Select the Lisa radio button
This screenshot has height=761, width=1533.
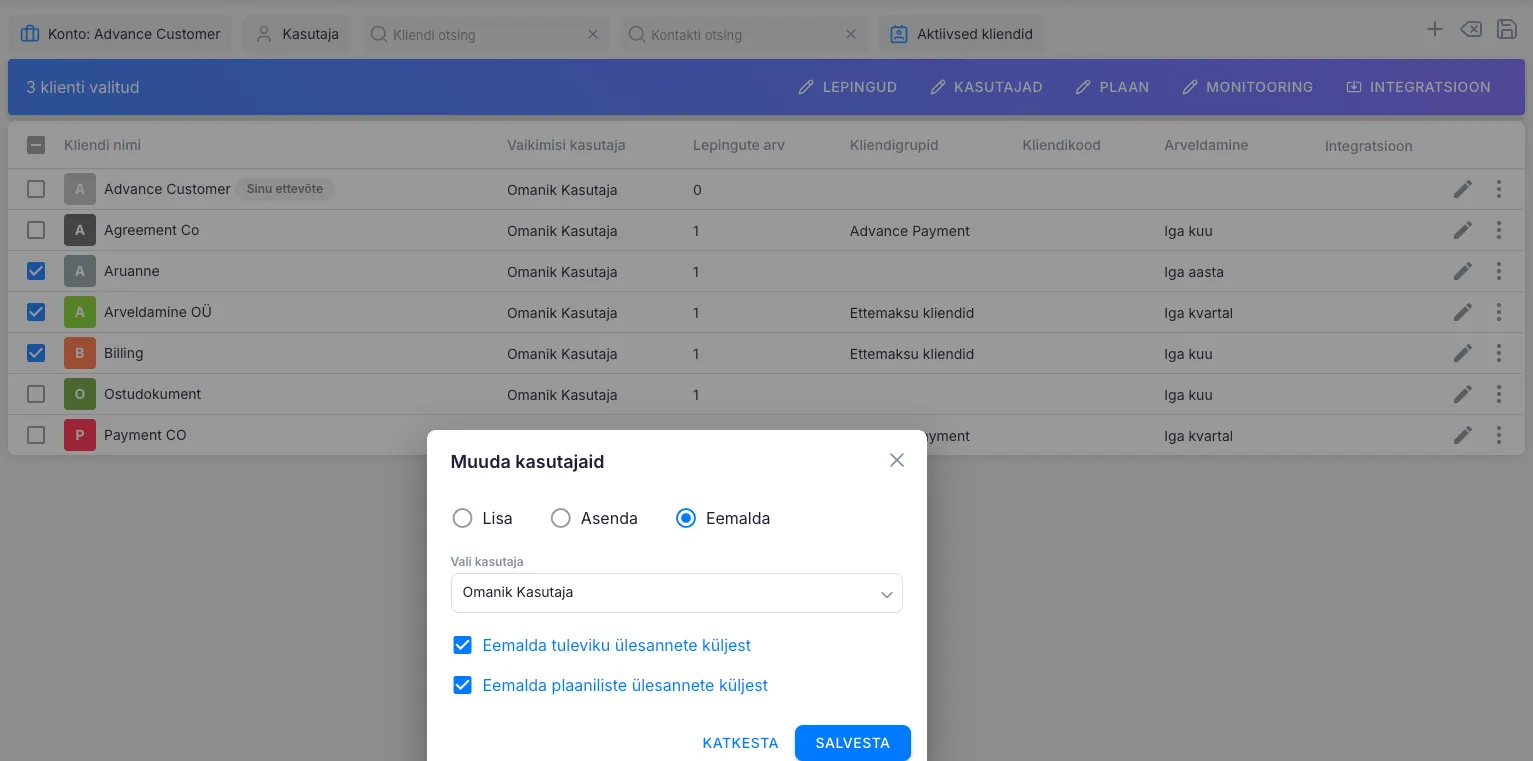[462, 518]
